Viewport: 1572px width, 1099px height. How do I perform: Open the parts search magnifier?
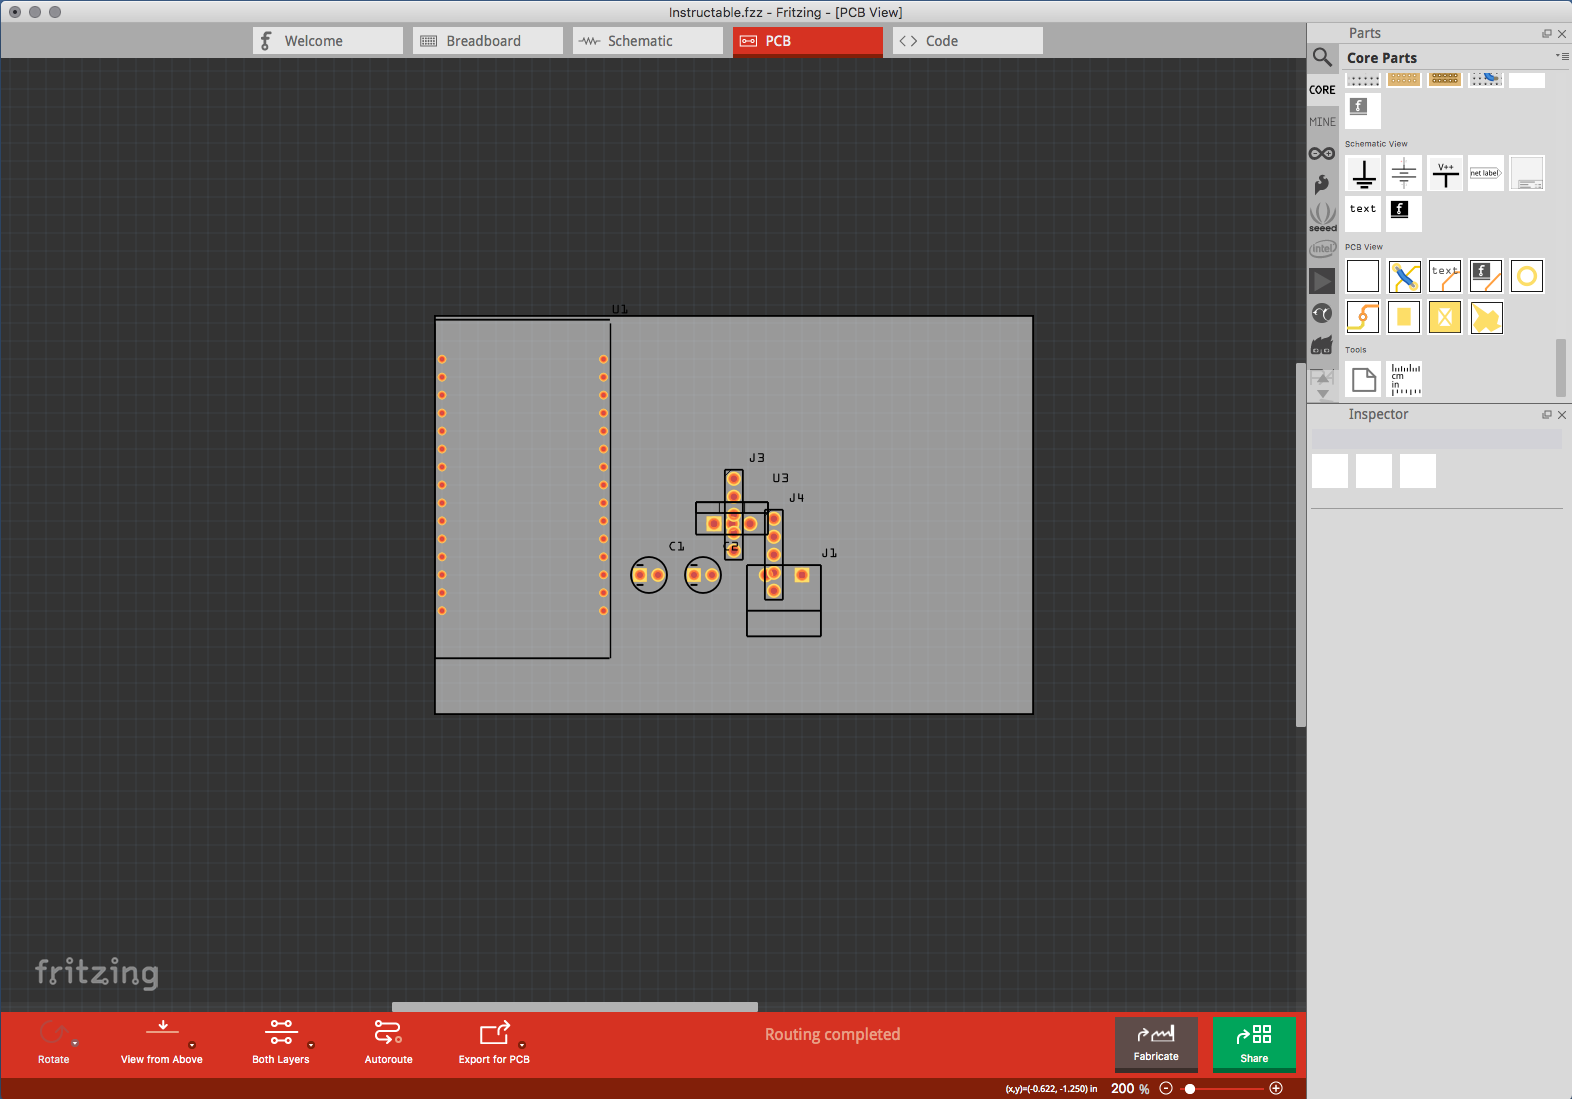pos(1322,58)
